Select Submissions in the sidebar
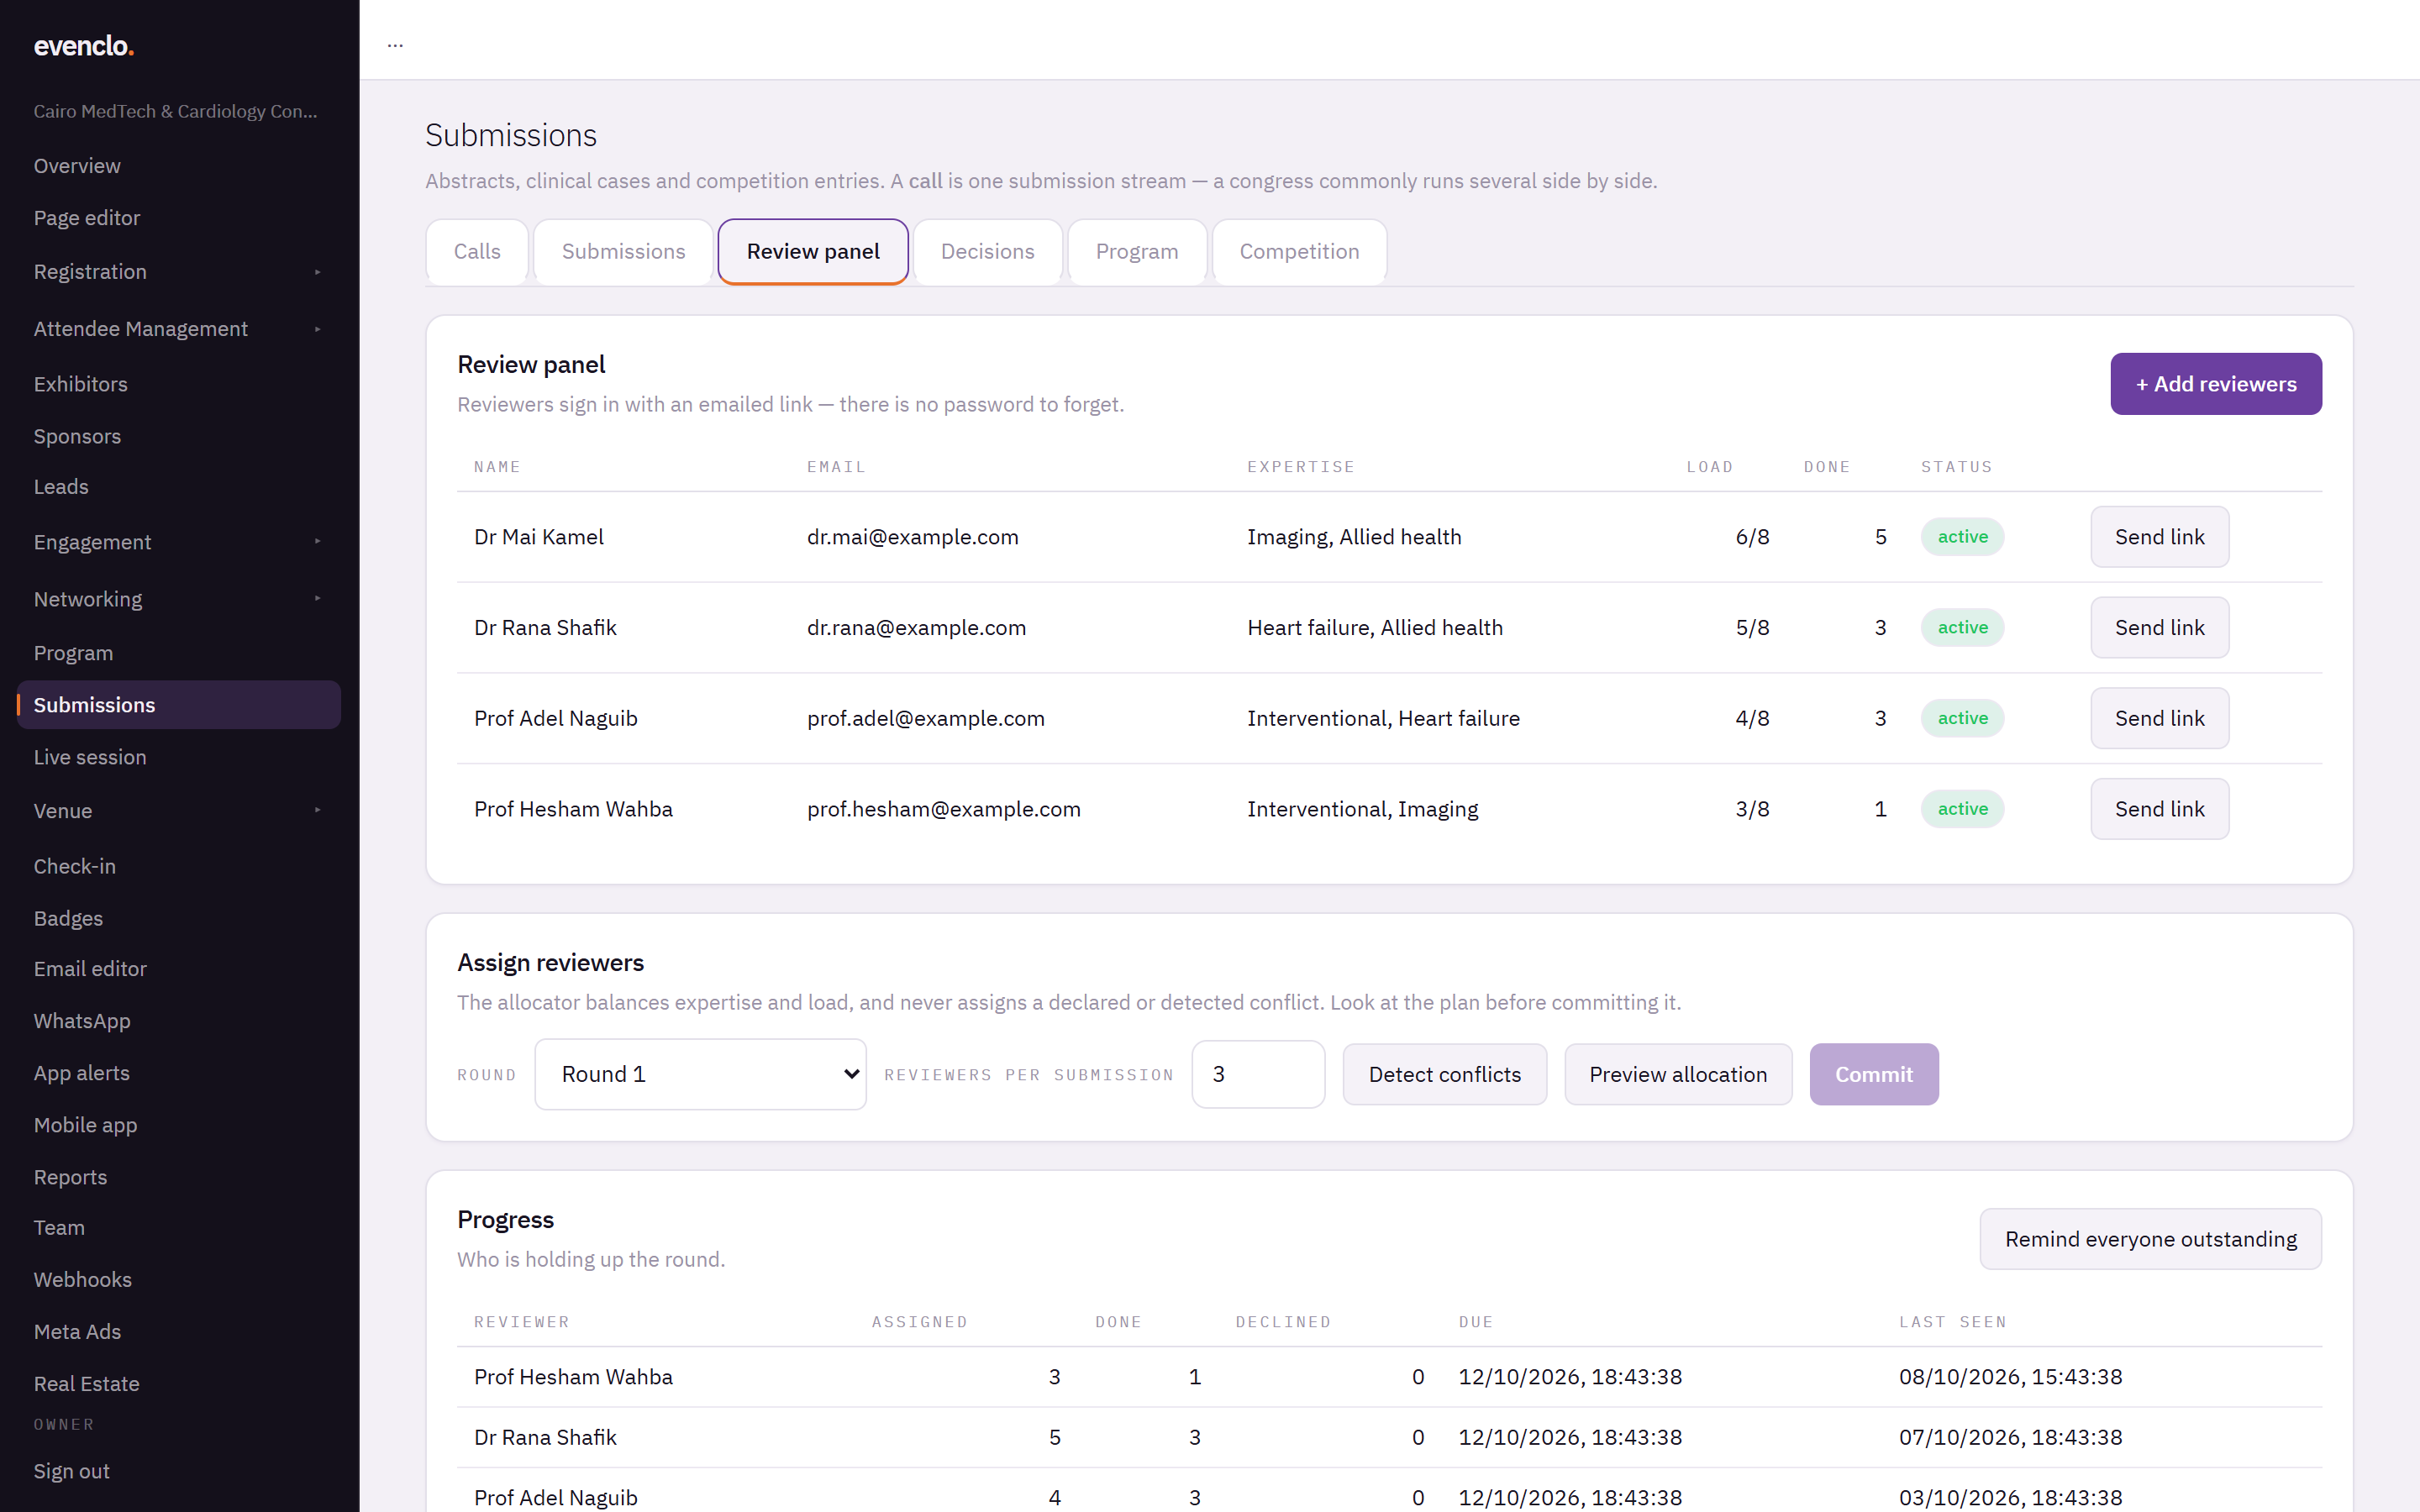2420x1512 pixels. [178, 705]
